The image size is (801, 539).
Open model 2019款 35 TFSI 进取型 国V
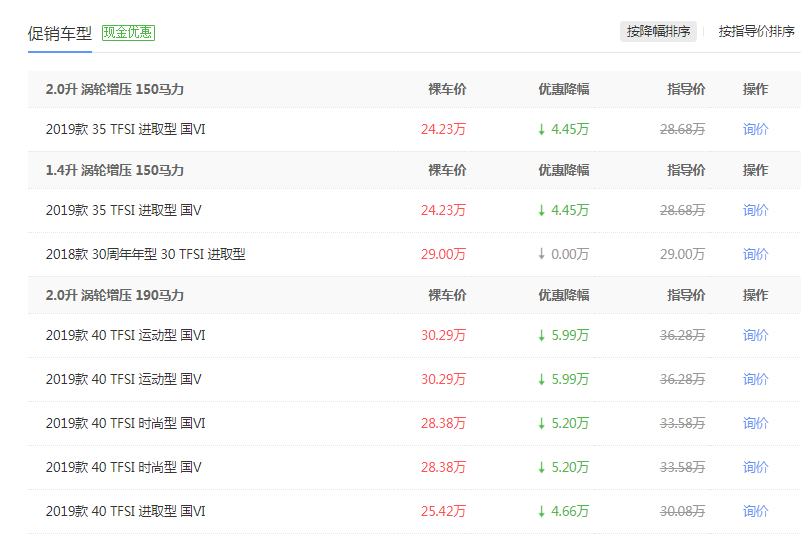coord(124,210)
